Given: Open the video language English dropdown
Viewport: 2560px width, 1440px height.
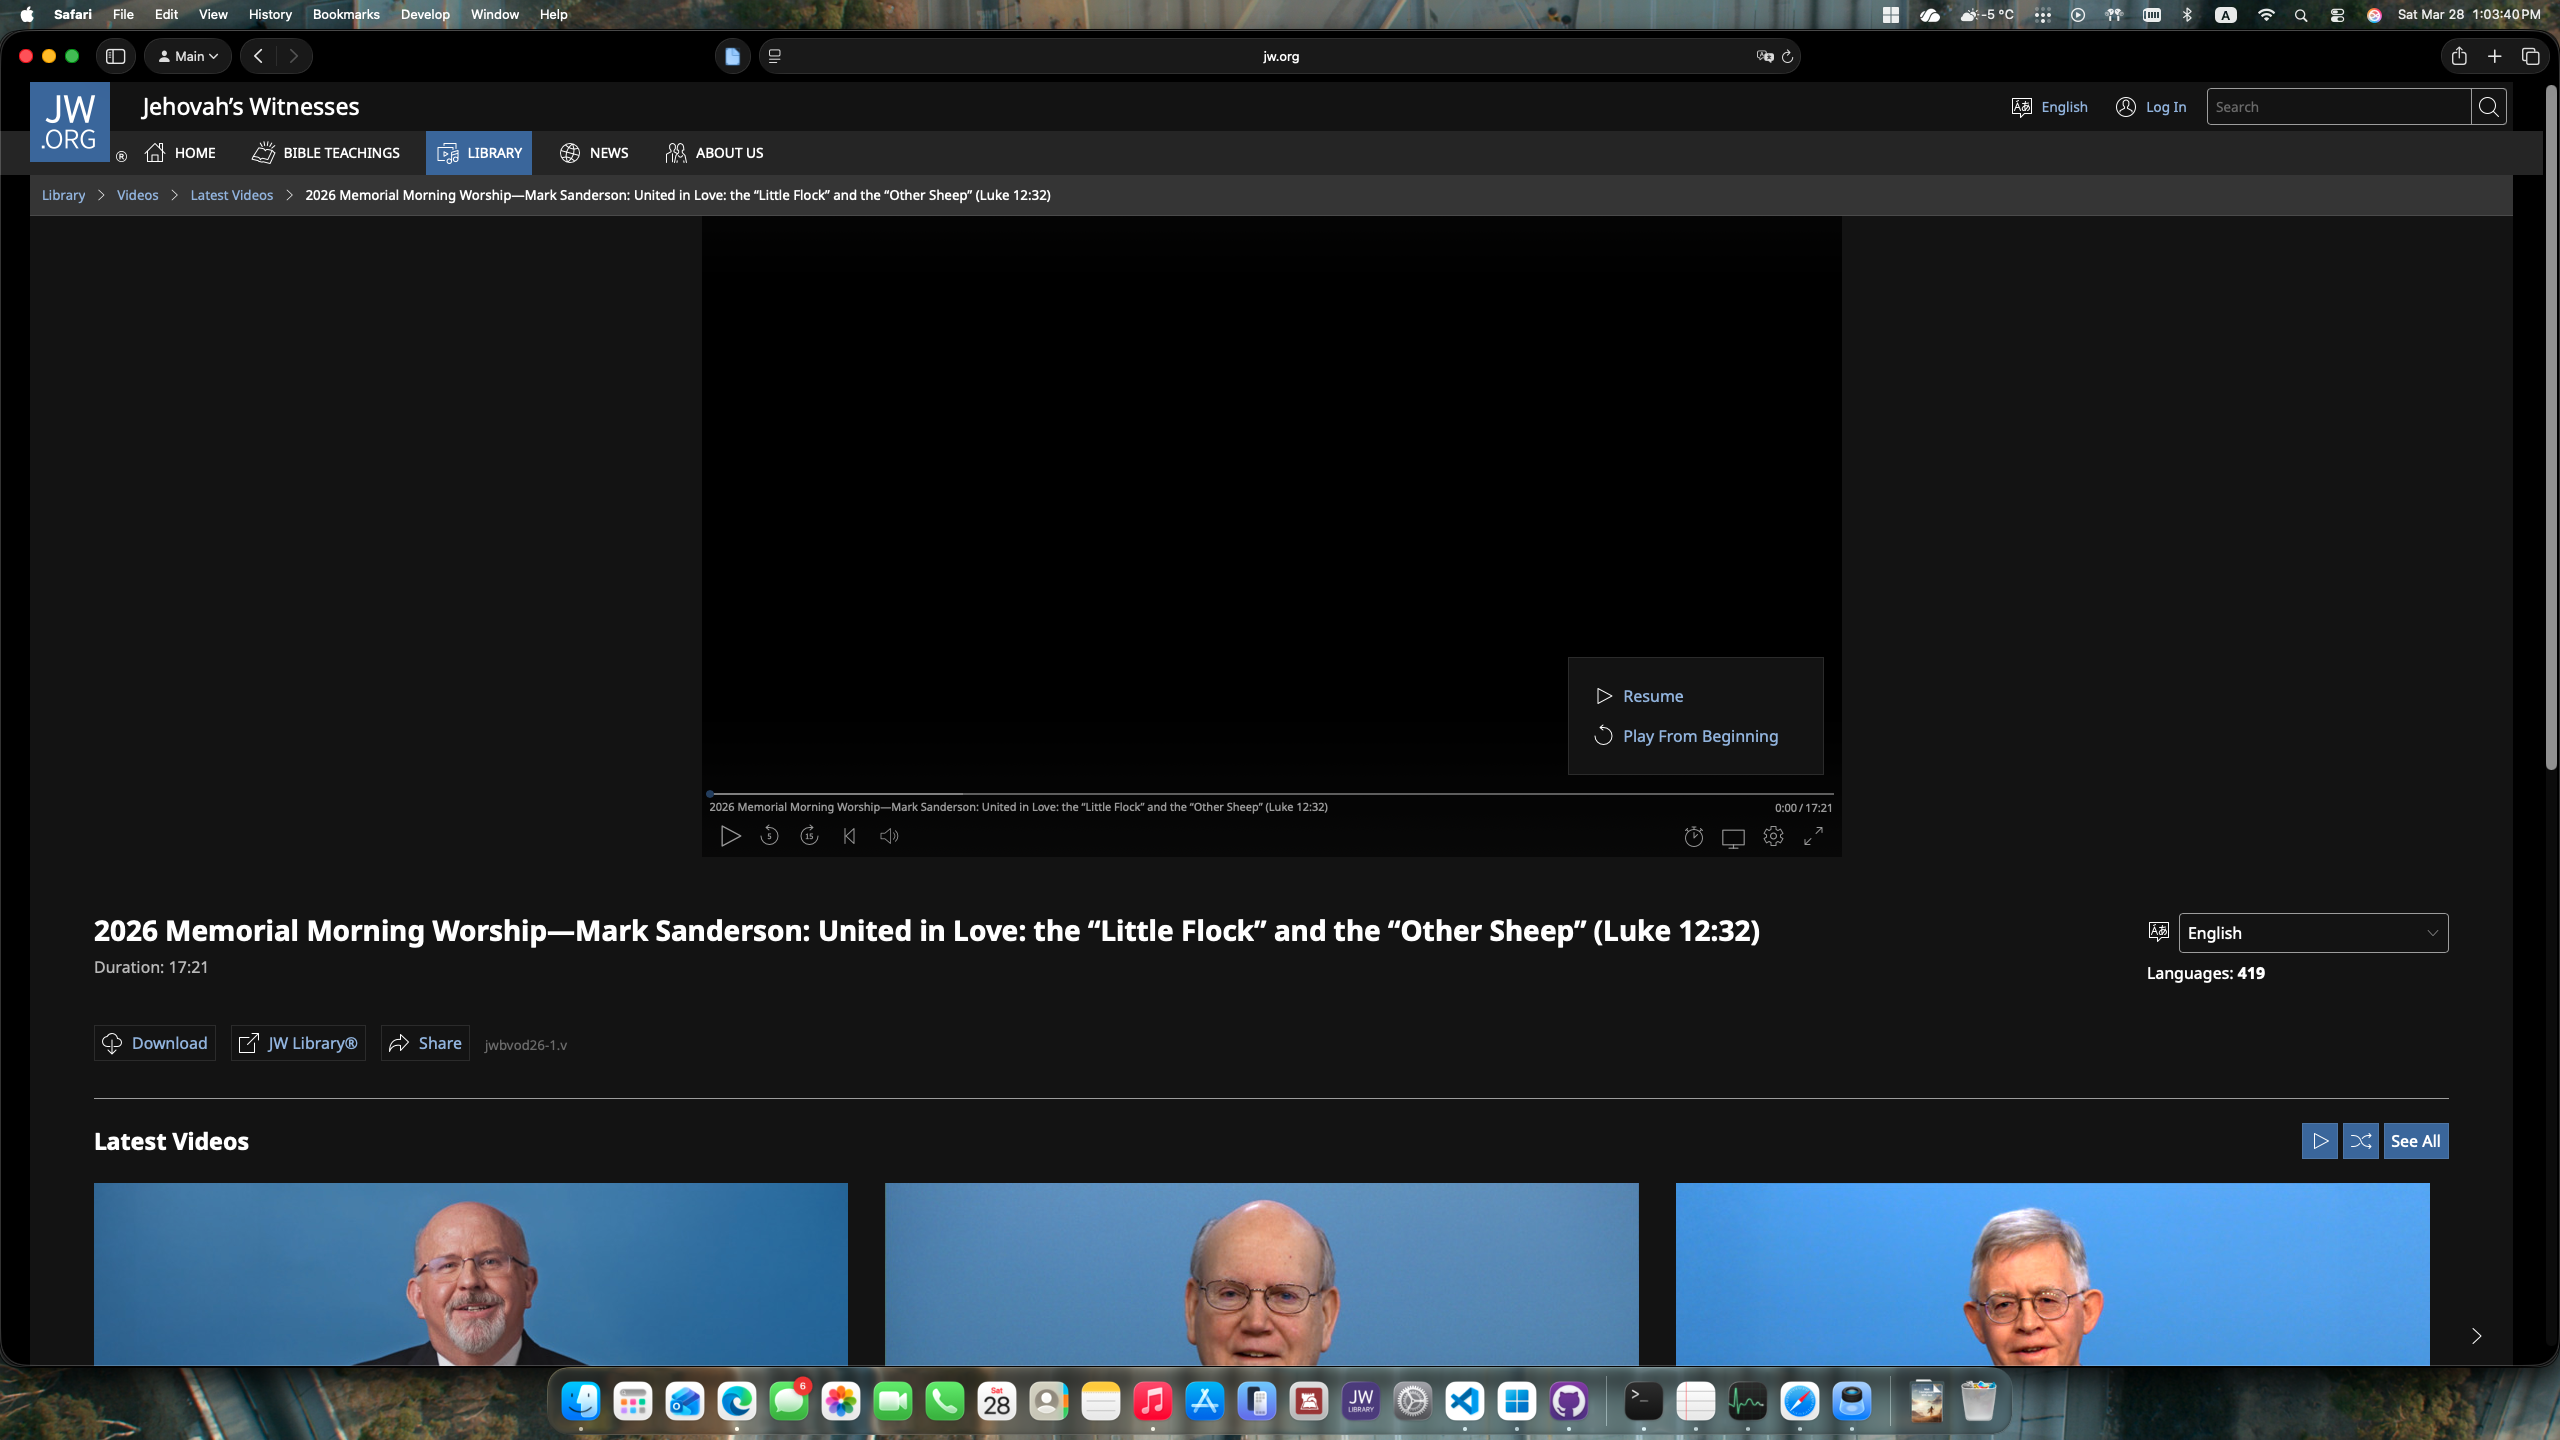Looking at the screenshot, I should coord(2312,933).
